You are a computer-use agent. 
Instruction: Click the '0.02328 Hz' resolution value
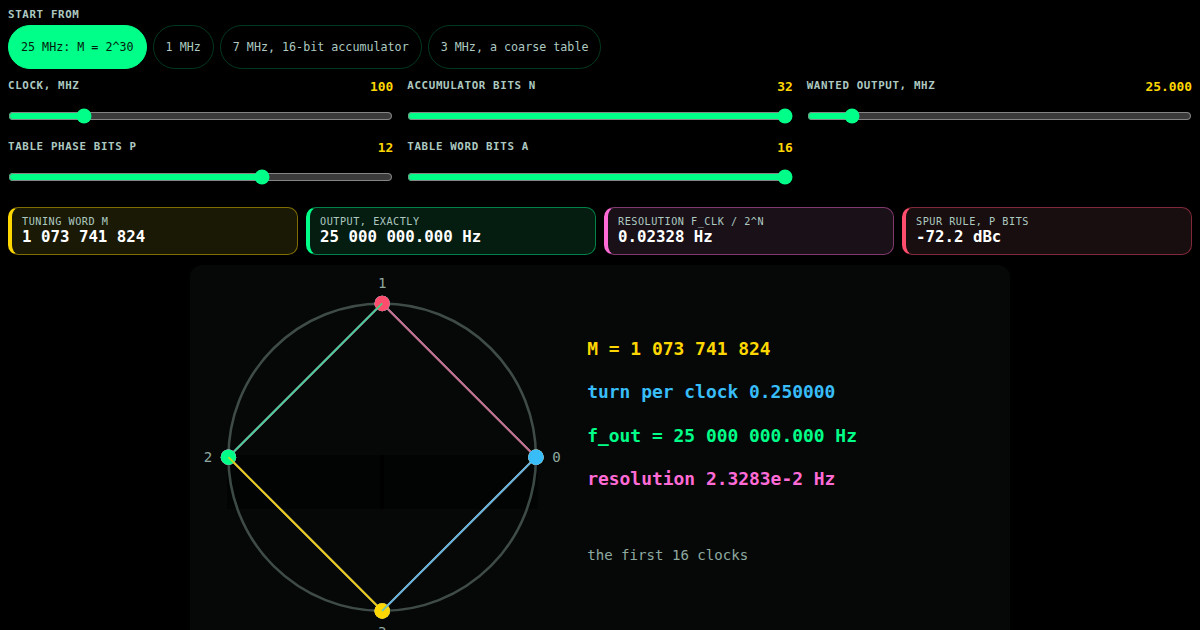pos(665,237)
